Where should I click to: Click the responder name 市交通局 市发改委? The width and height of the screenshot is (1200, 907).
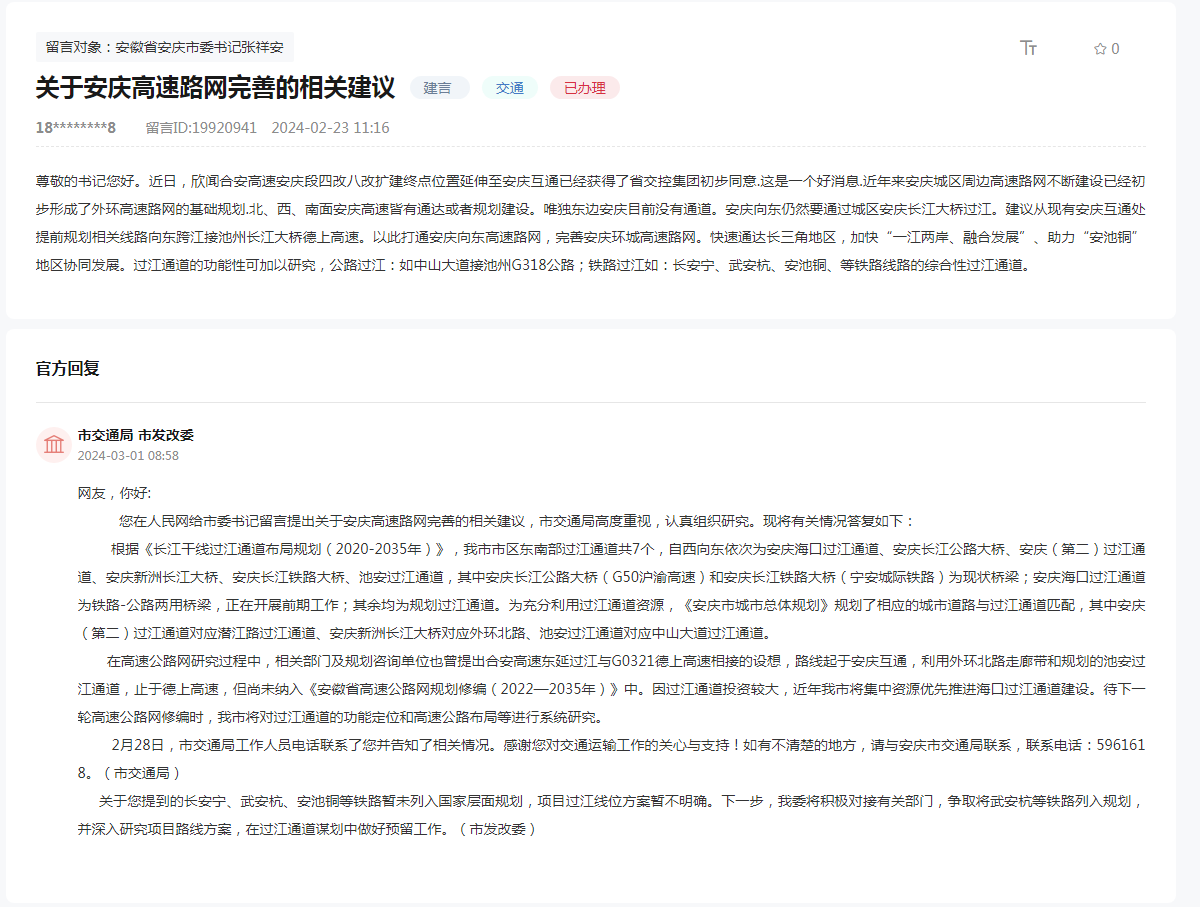(x=136, y=435)
